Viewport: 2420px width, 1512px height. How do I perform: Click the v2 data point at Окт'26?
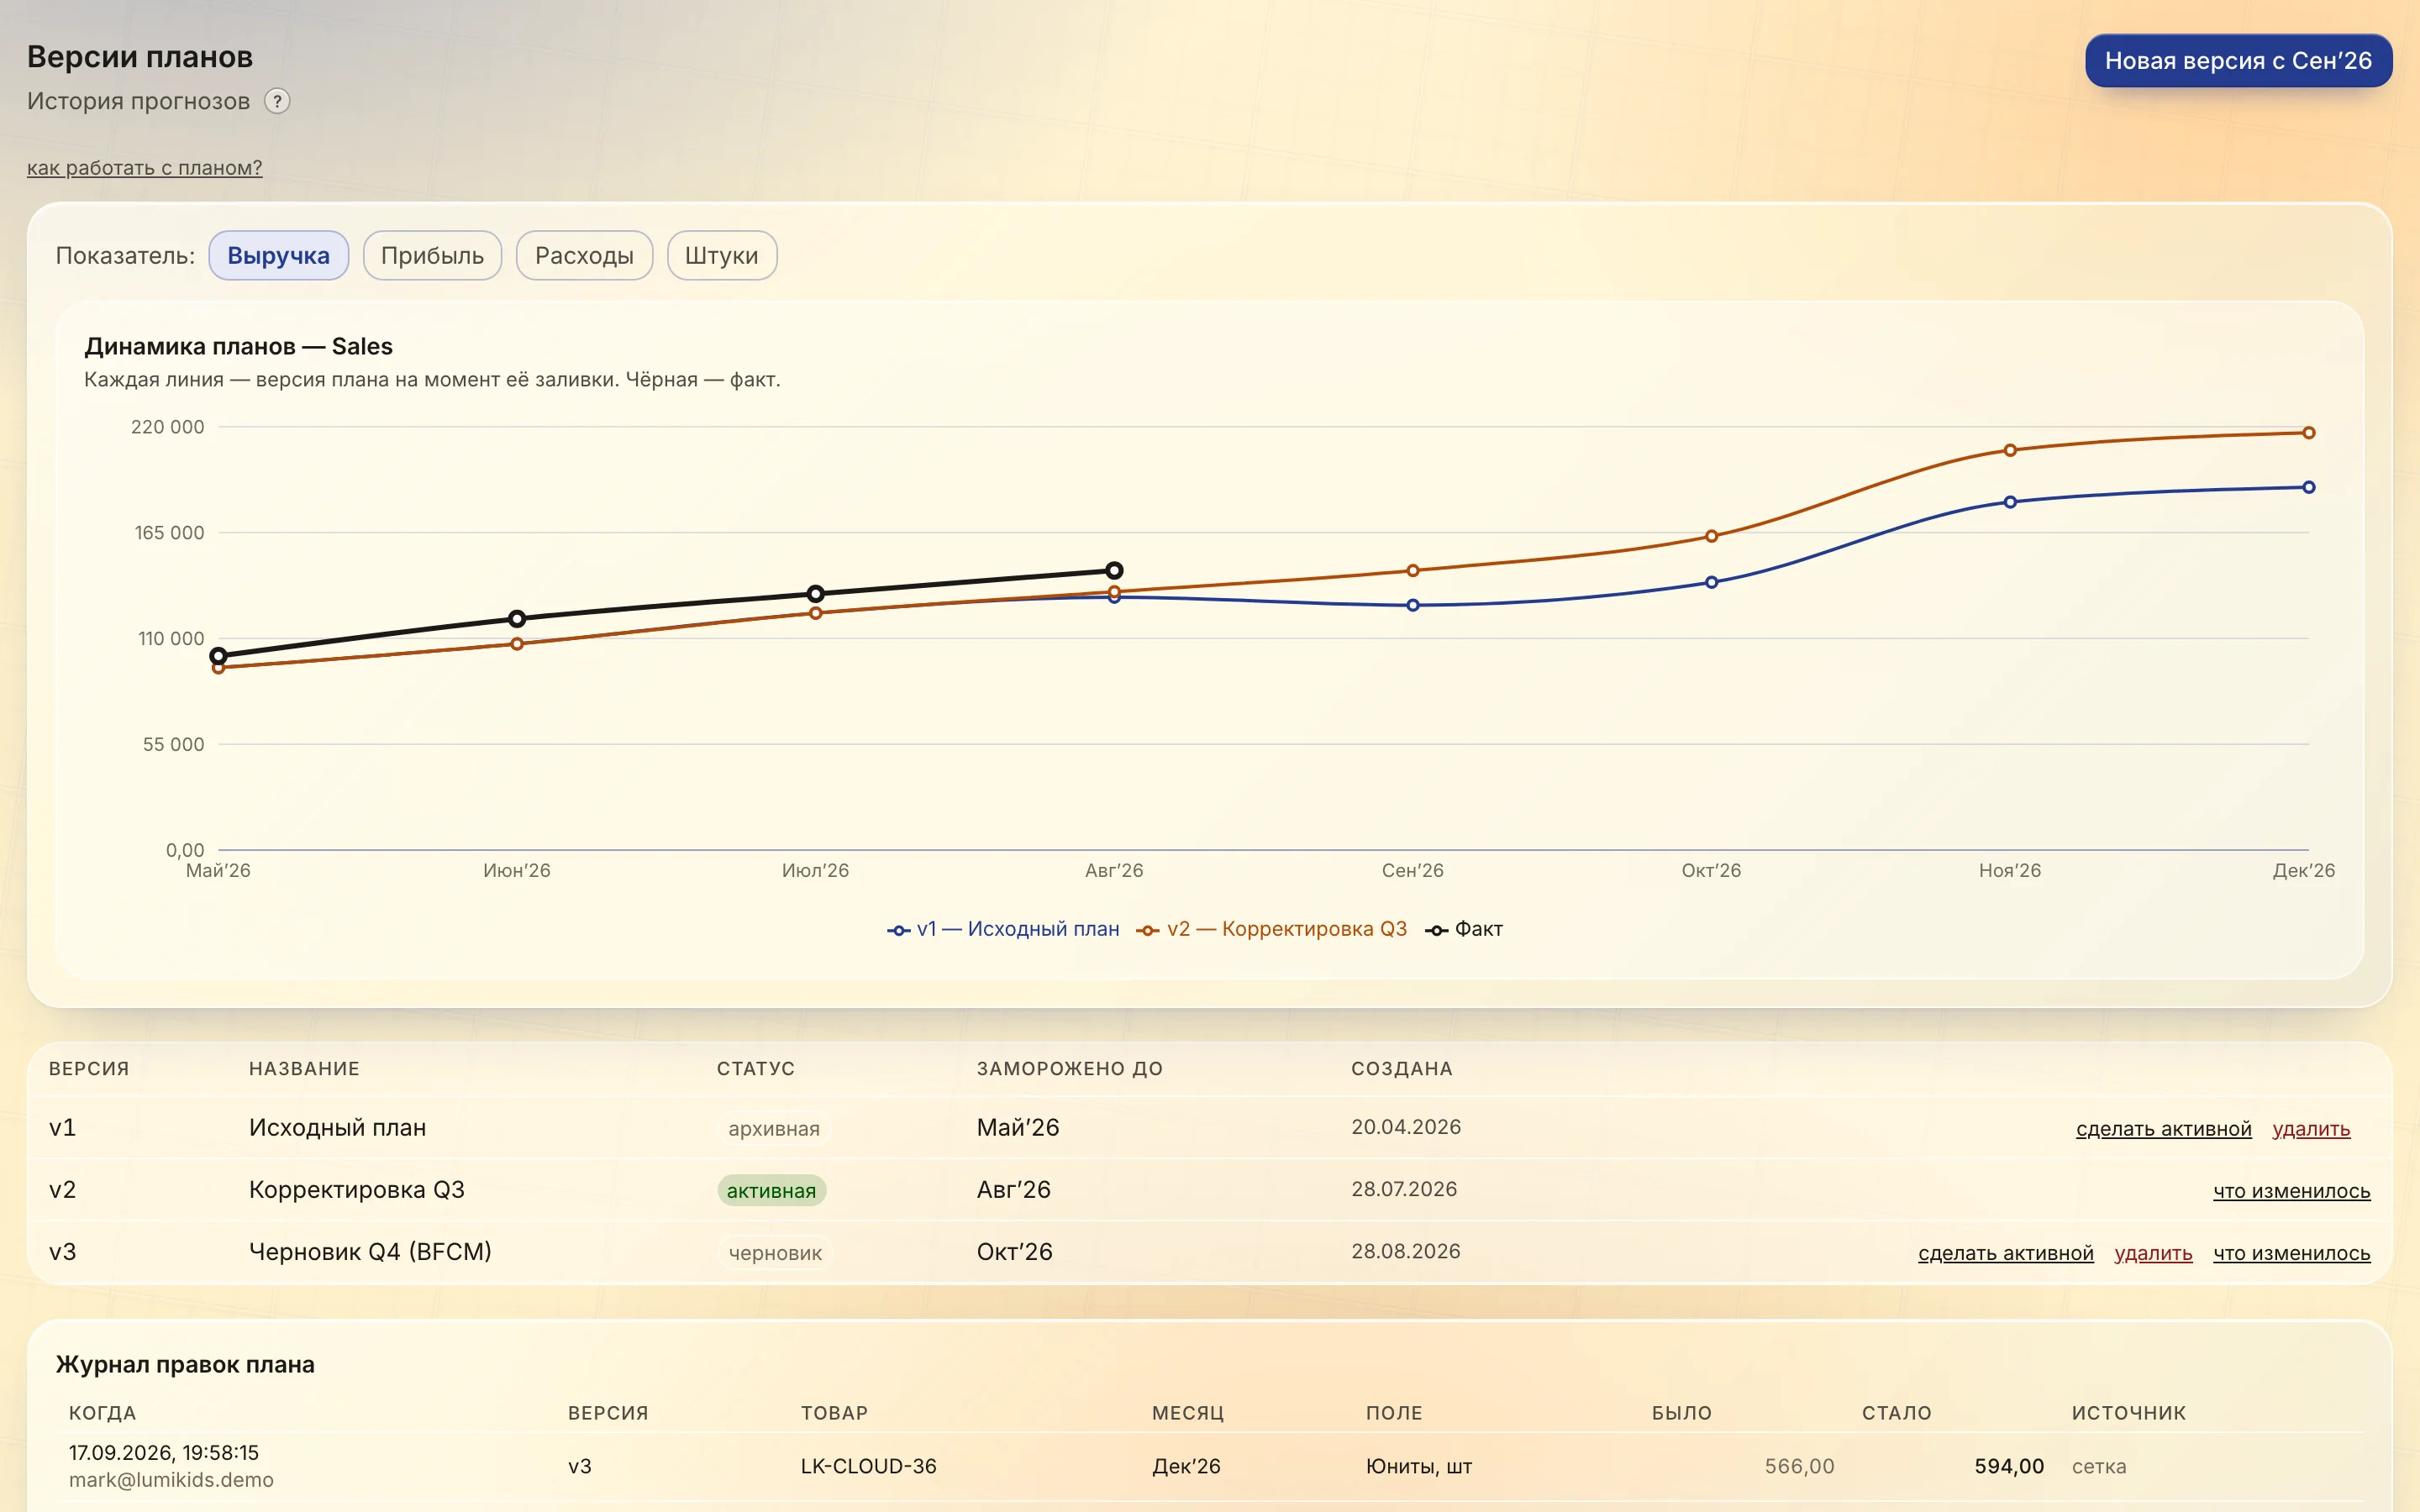point(1711,536)
